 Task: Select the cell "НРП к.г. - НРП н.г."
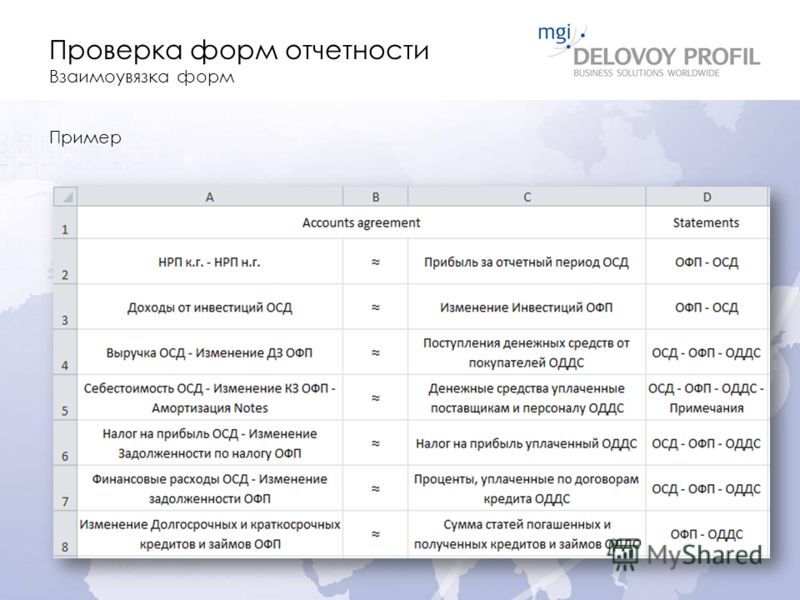210,262
